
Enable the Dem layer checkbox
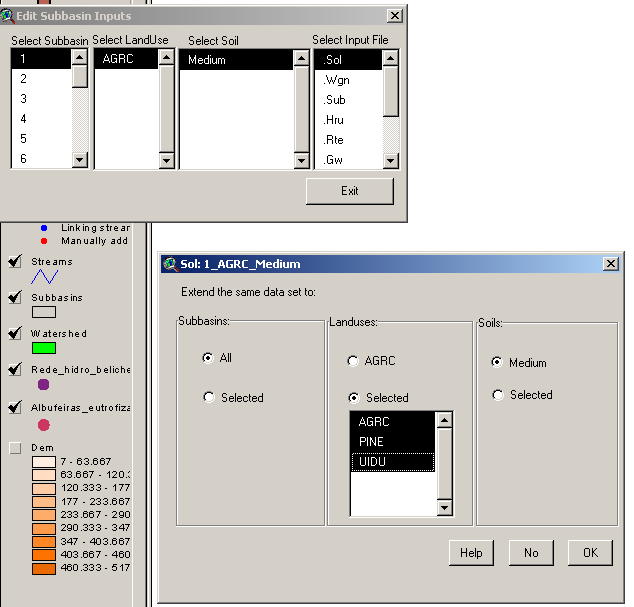click(x=15, y=448)
